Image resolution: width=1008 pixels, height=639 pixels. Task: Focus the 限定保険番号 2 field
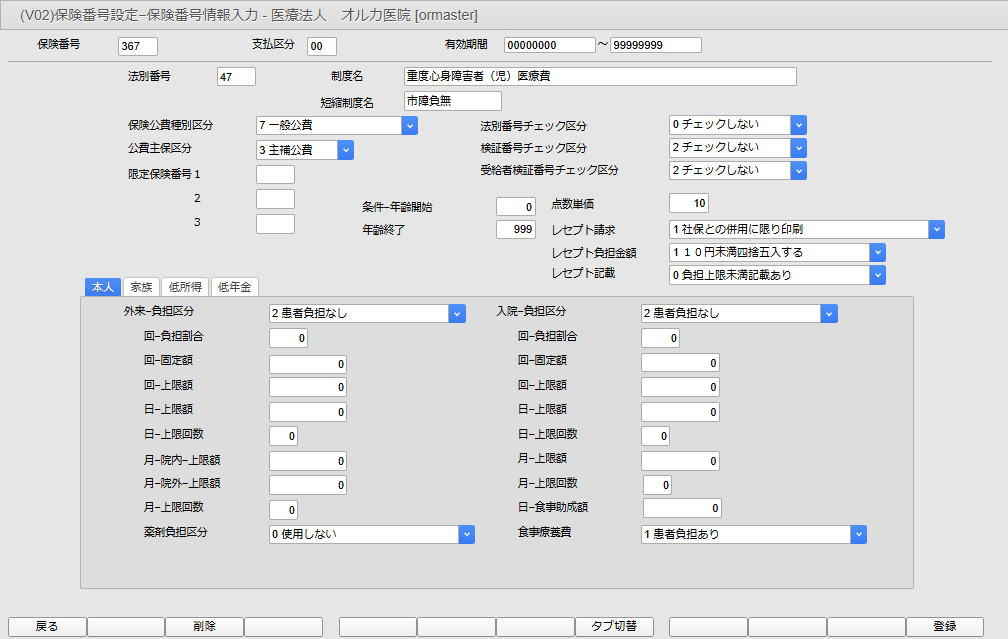276,199
